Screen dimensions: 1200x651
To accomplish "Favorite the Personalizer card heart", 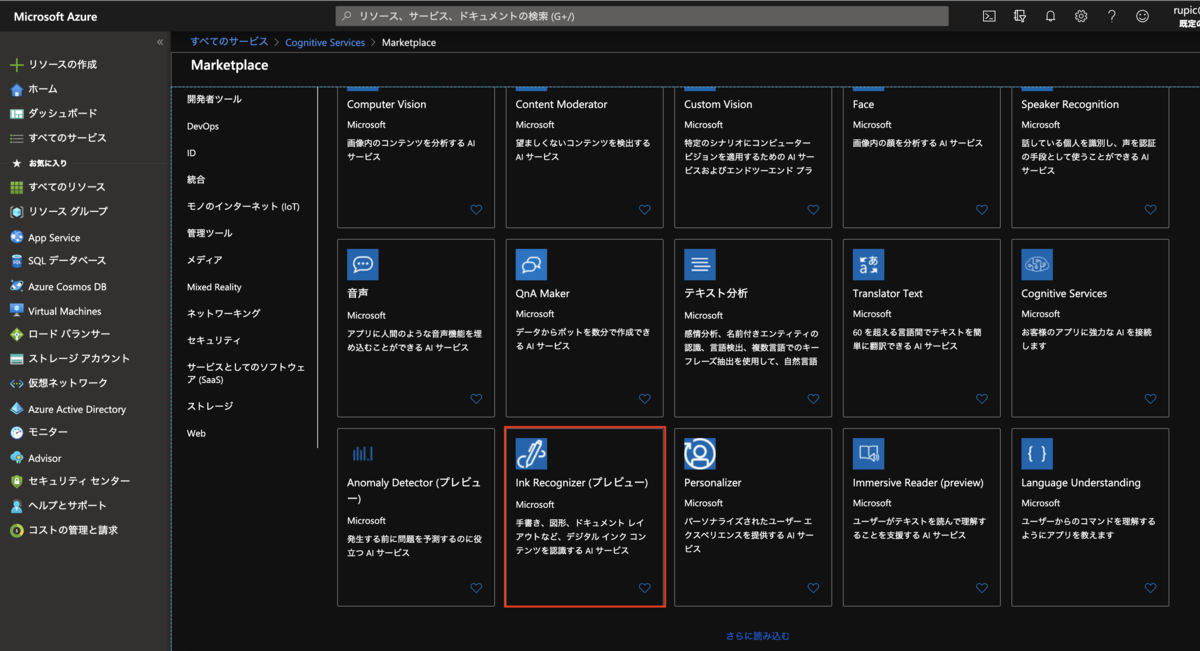I will click(x=813, y=588).
